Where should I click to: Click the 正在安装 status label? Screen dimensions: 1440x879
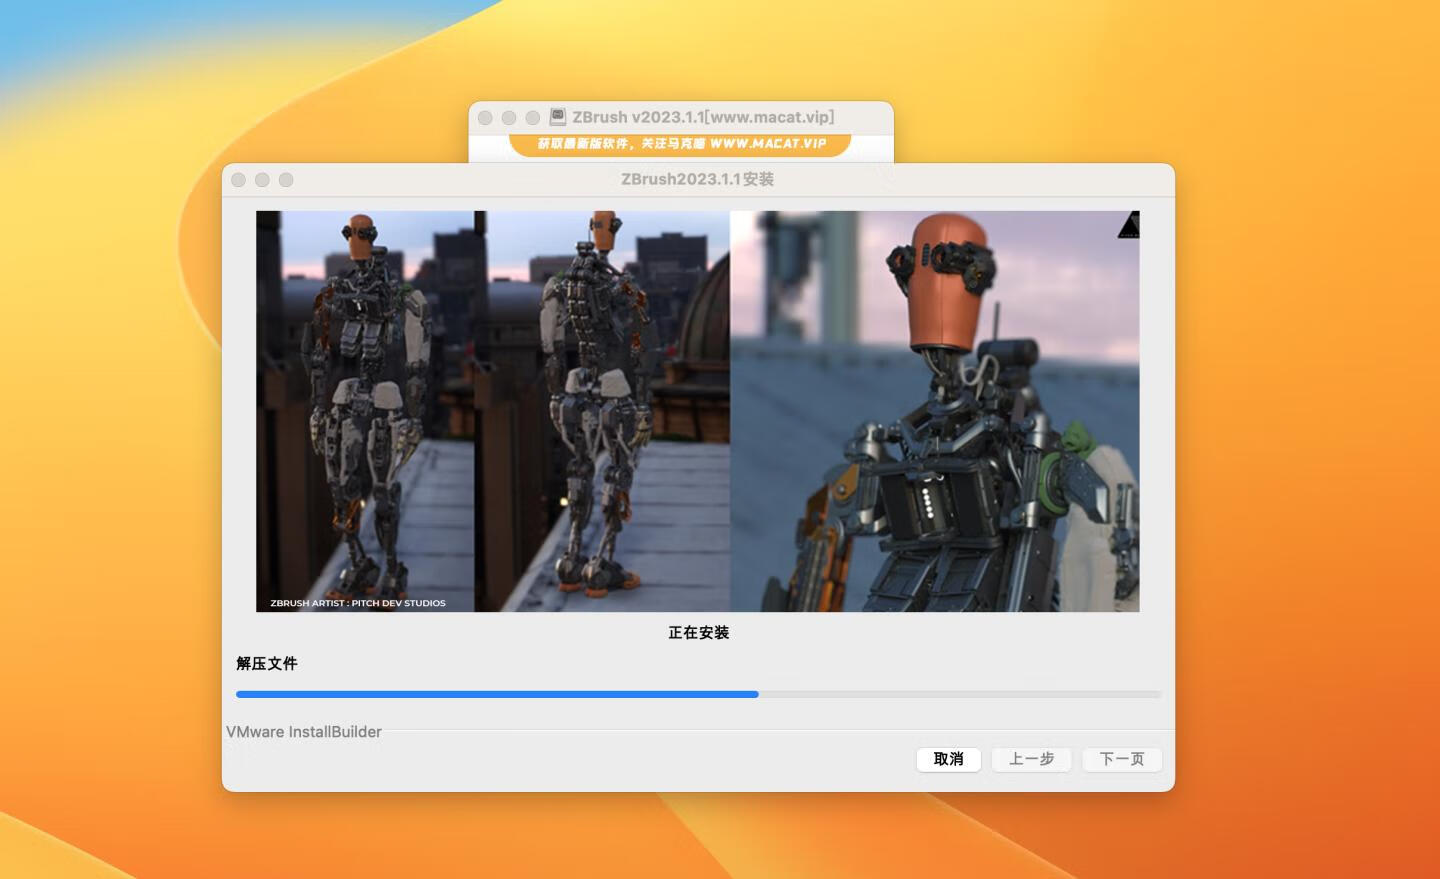tap(698, 632)
